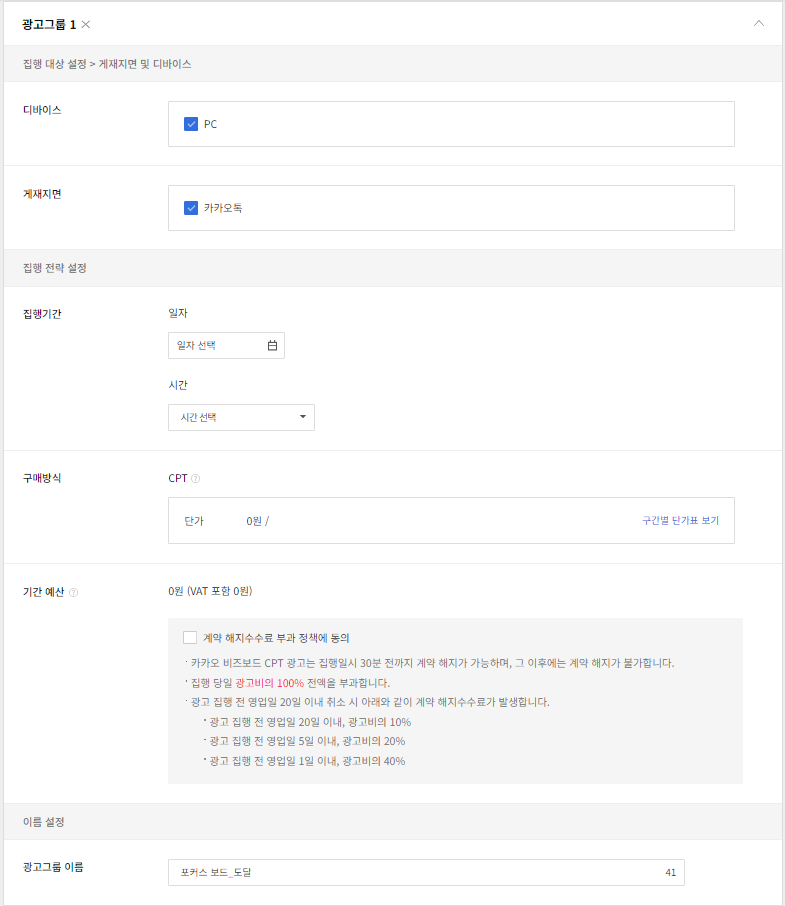Close the 광고그룹 1 tab with ×

85,24
